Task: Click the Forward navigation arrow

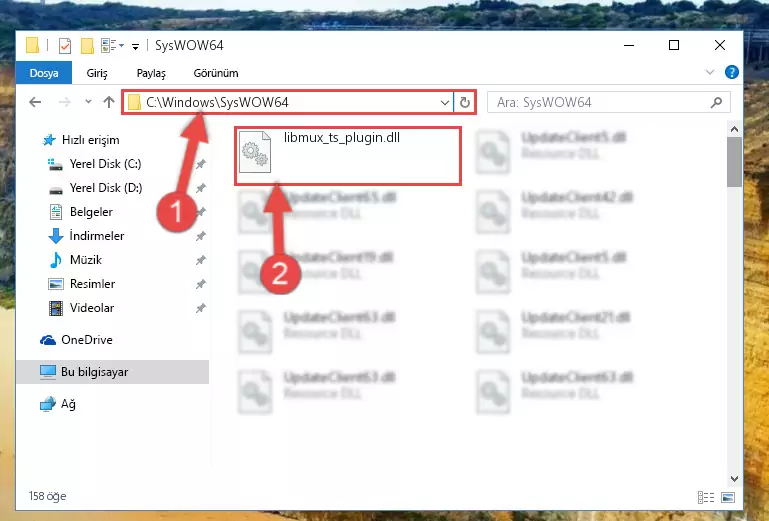Action: [64, 102]
